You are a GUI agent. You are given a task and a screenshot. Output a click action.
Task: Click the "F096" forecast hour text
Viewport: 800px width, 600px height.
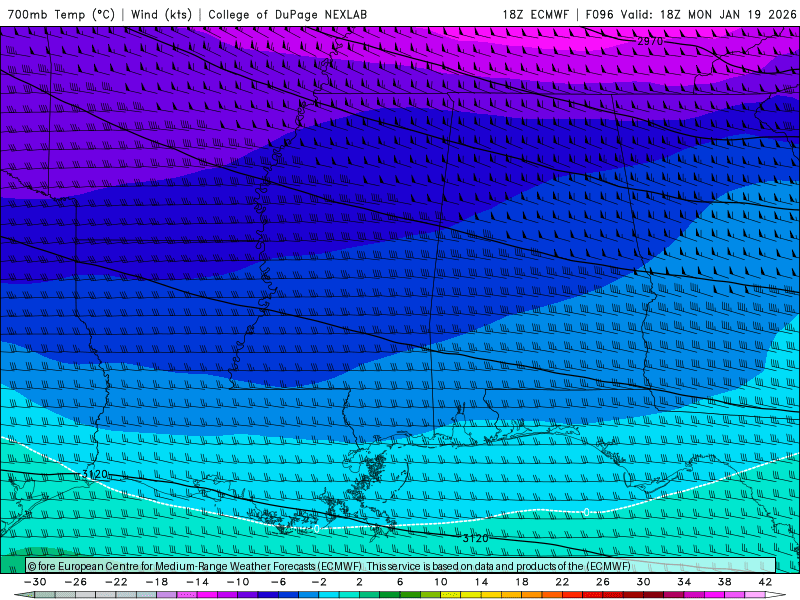pyautogui.click(x=599, y=14)
